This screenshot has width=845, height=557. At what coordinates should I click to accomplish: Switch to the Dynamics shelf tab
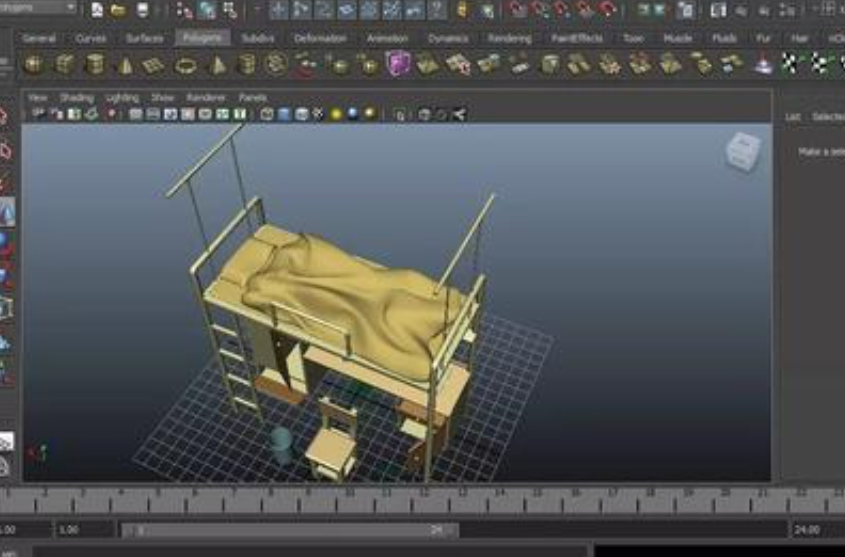pos(448,38)
